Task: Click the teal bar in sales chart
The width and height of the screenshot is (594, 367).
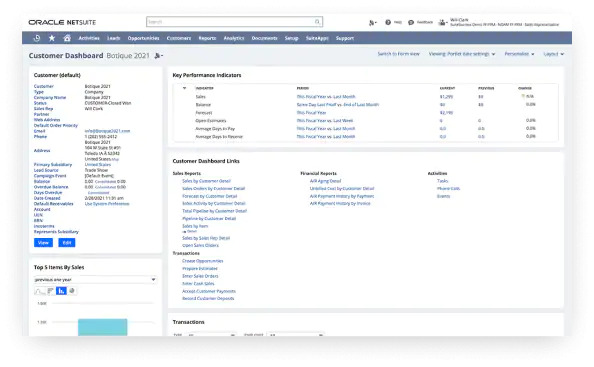Action: point(103,327)
